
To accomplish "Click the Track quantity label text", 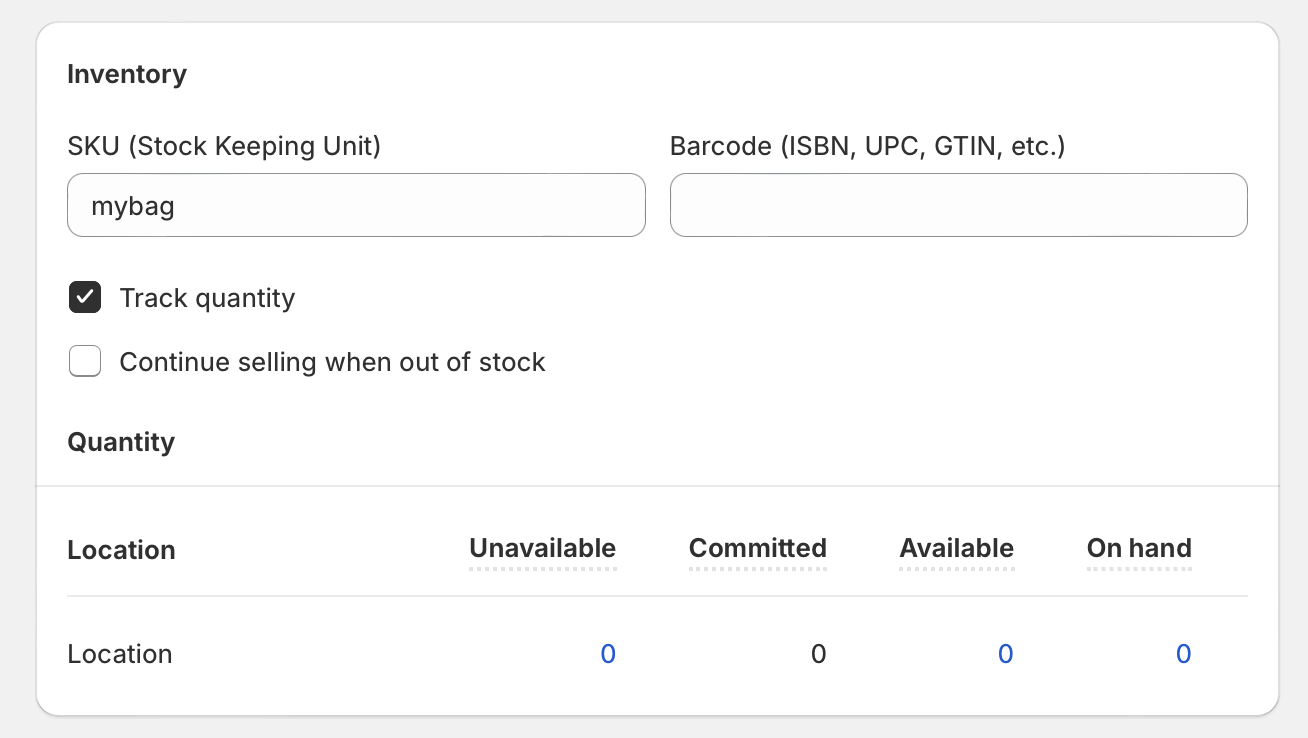I will tap(207, 298).
